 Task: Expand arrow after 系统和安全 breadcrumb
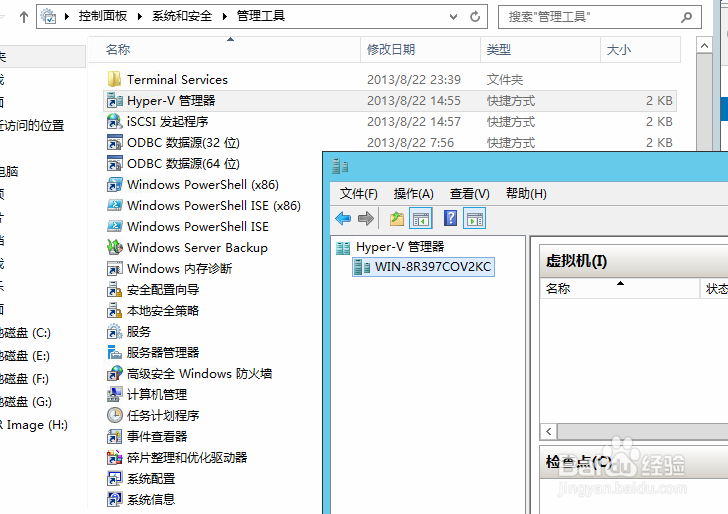(225, 16)
